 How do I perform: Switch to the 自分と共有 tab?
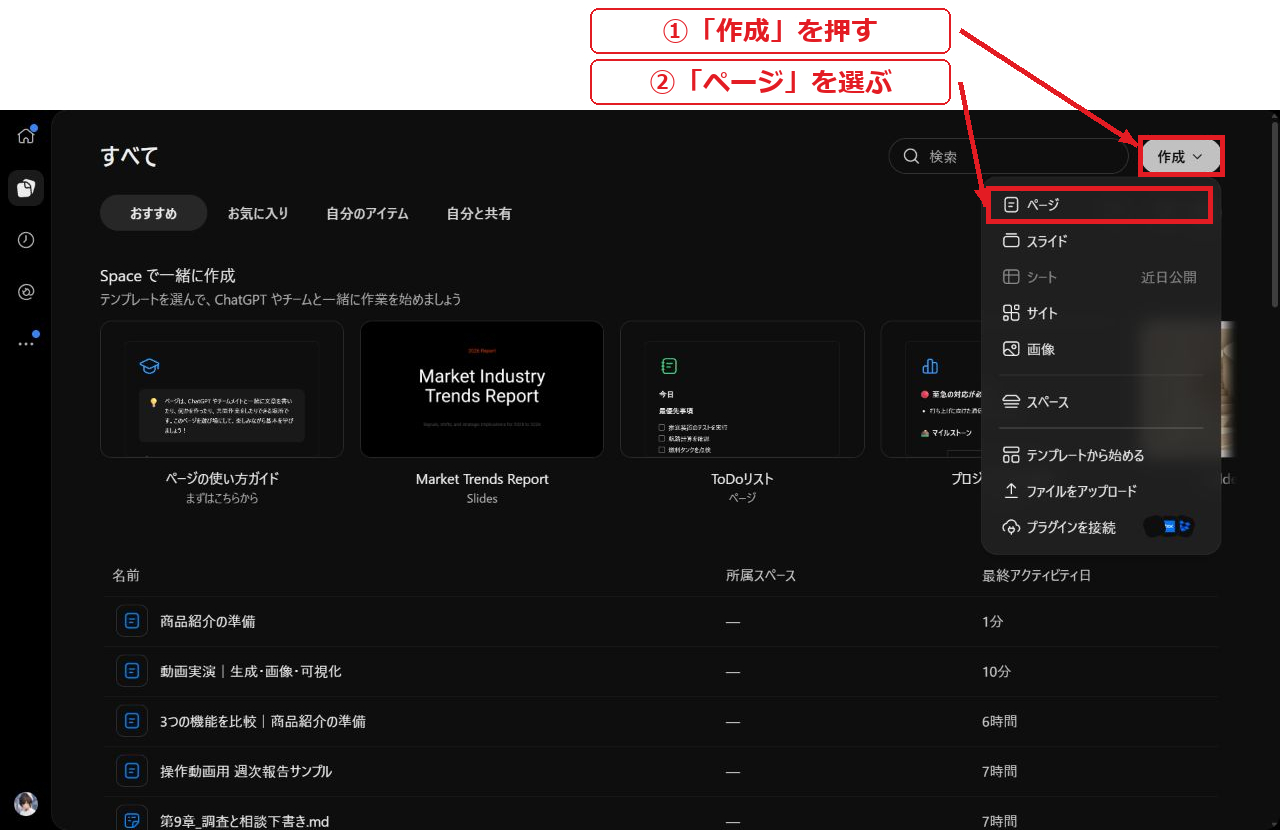(x=479, y=213)
